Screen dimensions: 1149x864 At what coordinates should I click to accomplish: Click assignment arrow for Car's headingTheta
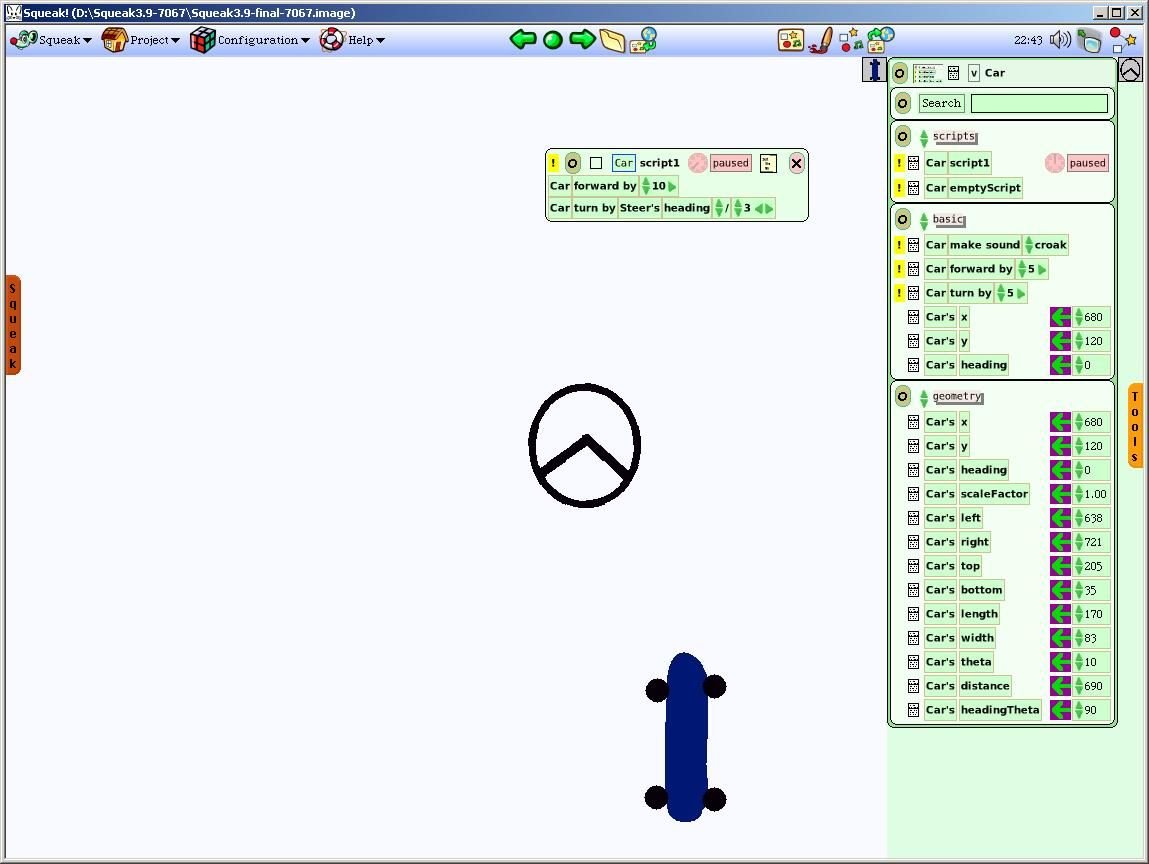1060,710
